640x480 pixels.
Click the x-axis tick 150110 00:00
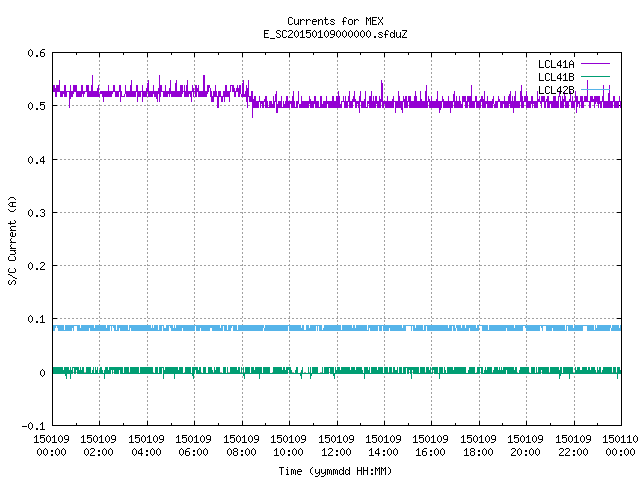(x=620, y=445)
